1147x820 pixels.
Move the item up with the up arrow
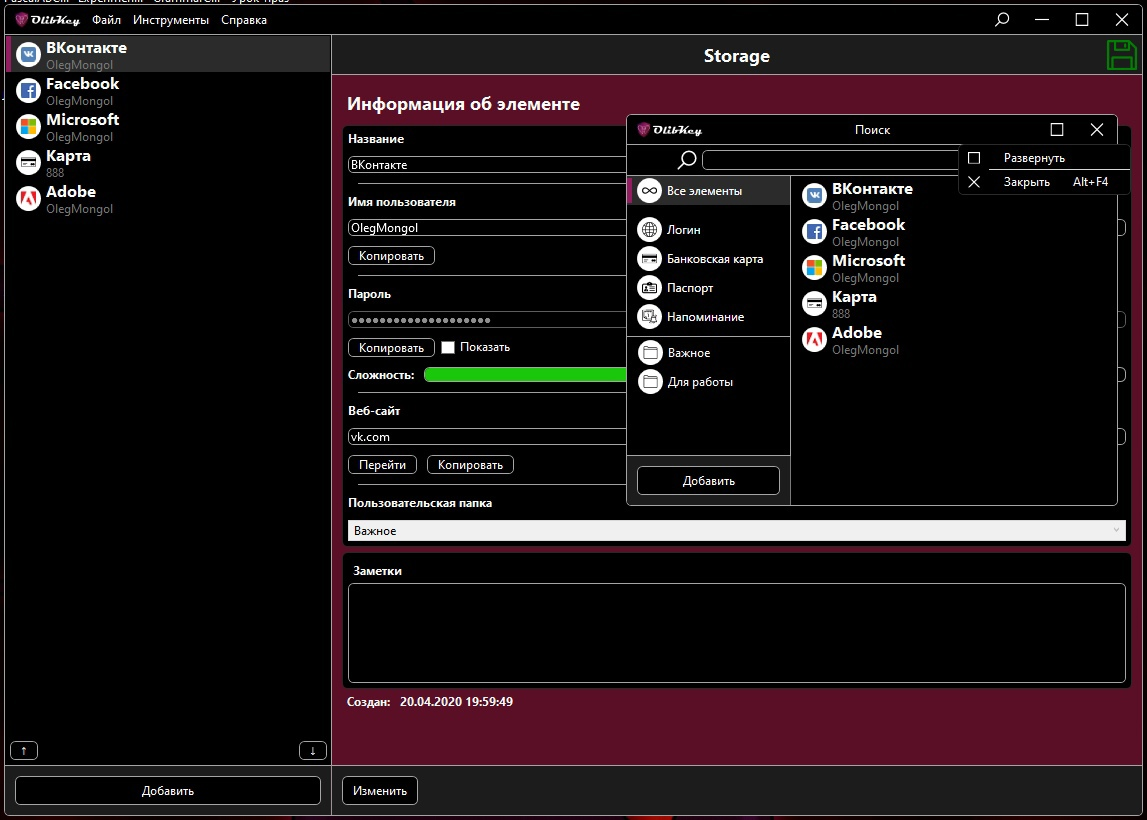coord(24,751)
